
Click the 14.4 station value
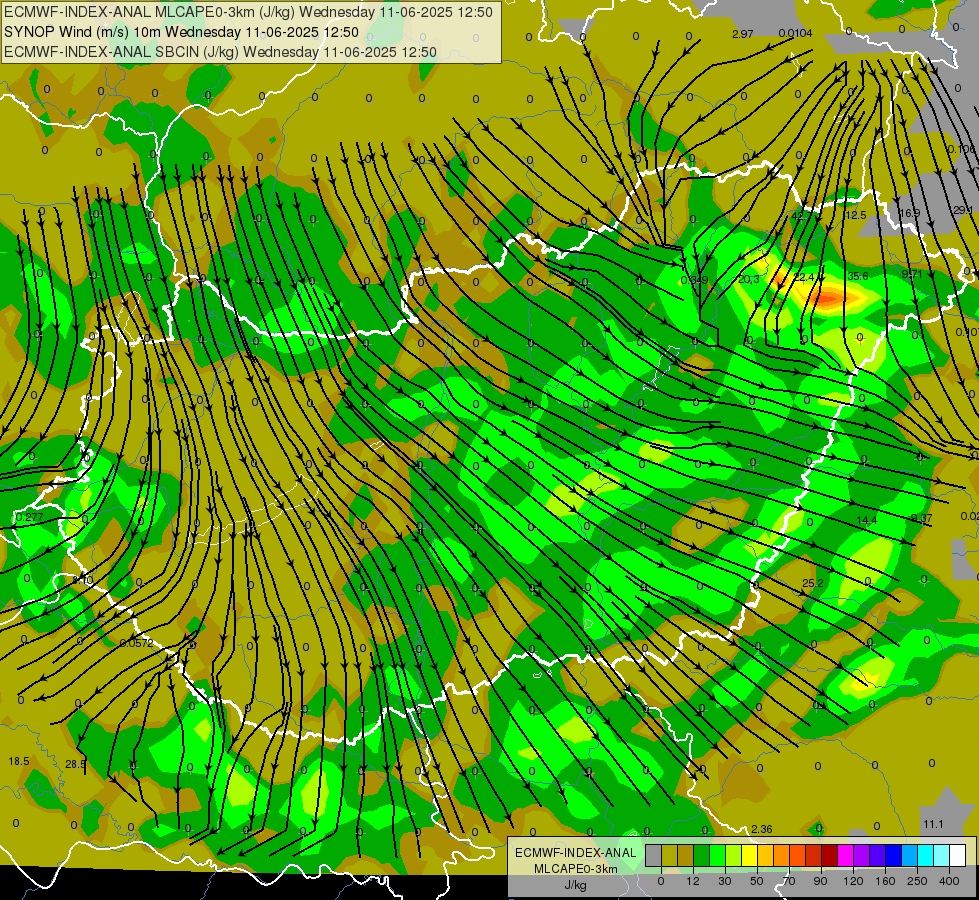click(x=867, y=520)
